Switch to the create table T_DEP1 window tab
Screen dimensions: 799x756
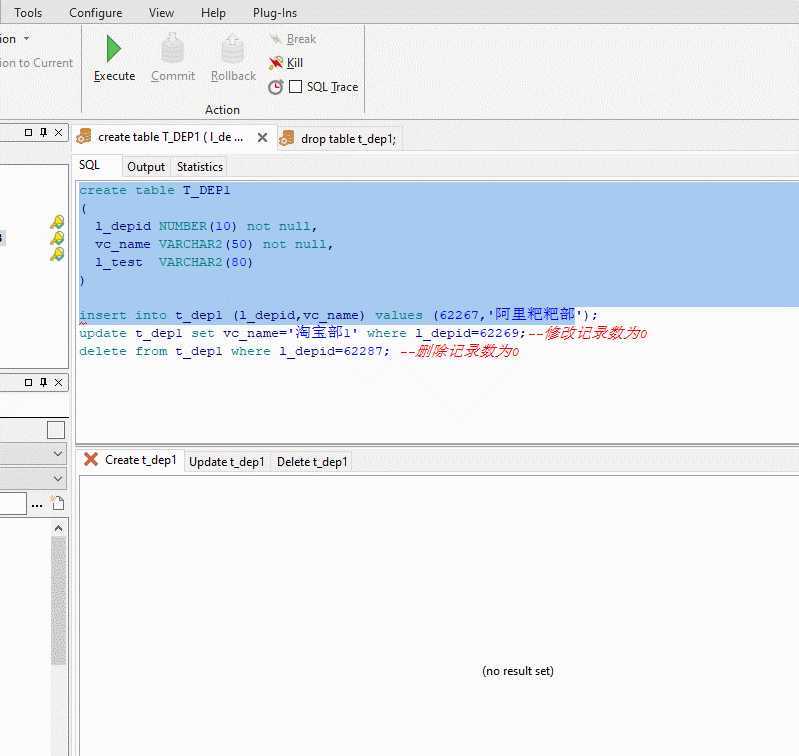point(170,137)
